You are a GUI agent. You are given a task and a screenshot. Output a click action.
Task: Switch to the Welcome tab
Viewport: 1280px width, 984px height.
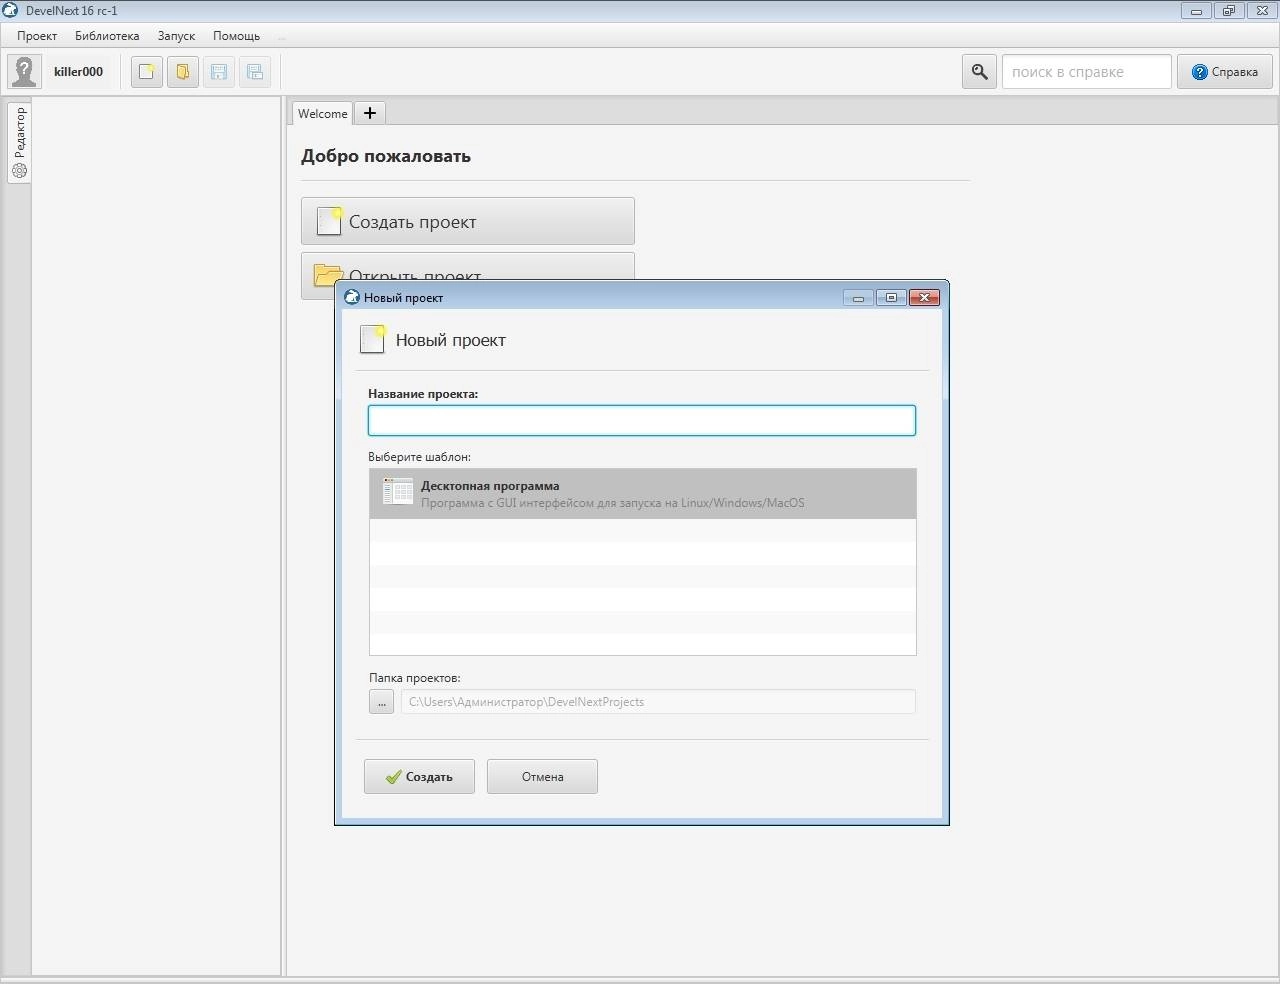(x=322, y=114)
